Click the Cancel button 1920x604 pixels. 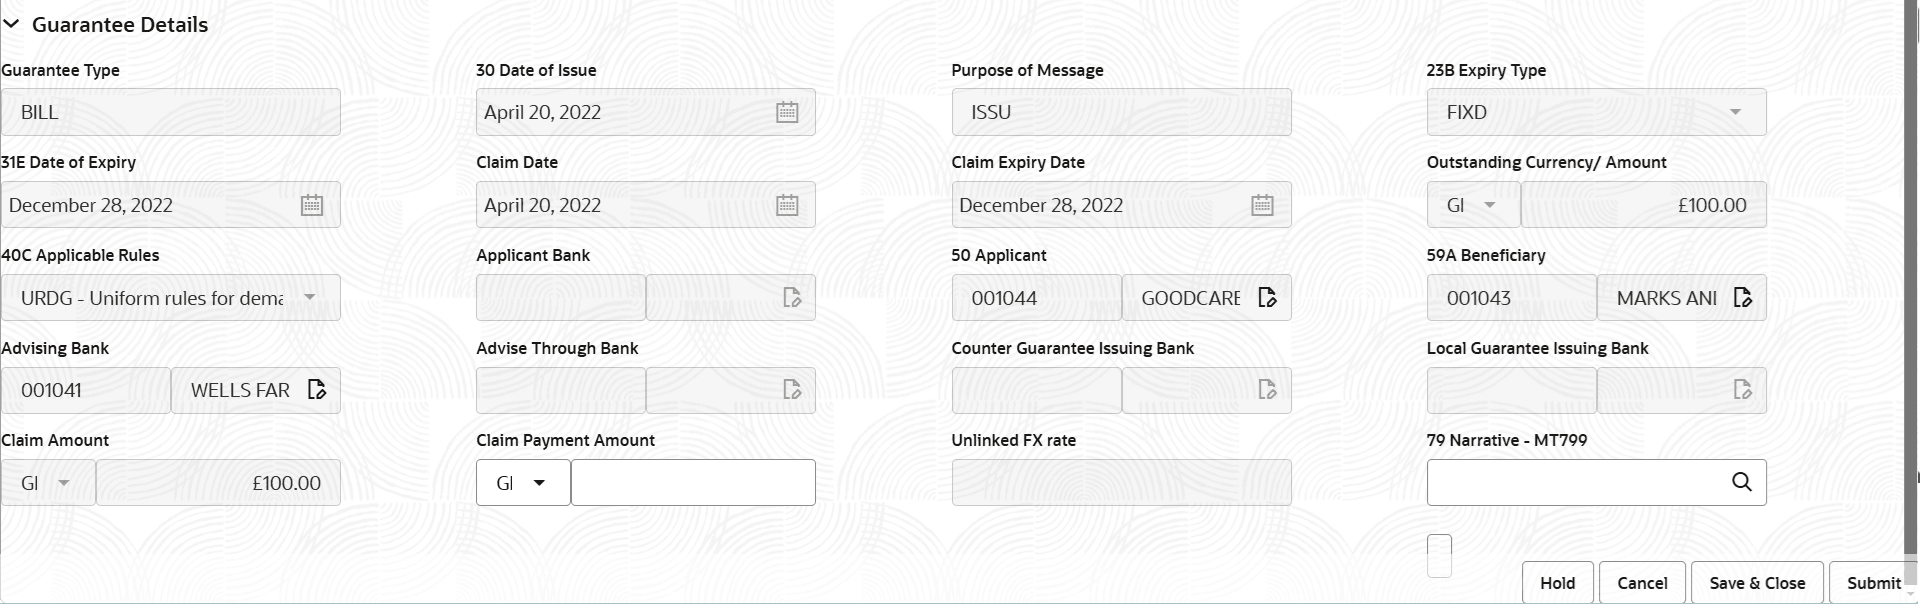tap(1642, 583)
